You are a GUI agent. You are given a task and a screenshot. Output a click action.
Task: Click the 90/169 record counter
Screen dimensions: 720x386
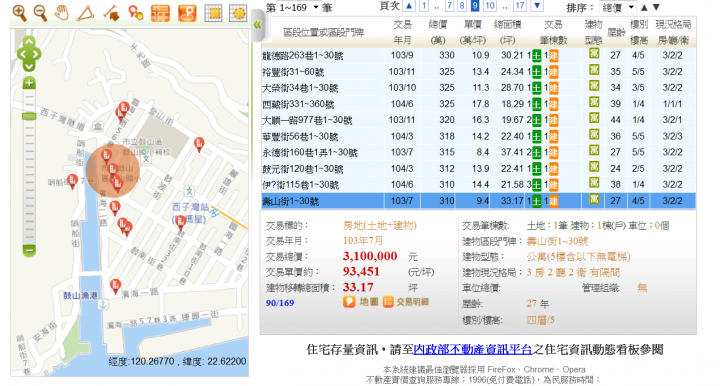(x=280, y=303)
